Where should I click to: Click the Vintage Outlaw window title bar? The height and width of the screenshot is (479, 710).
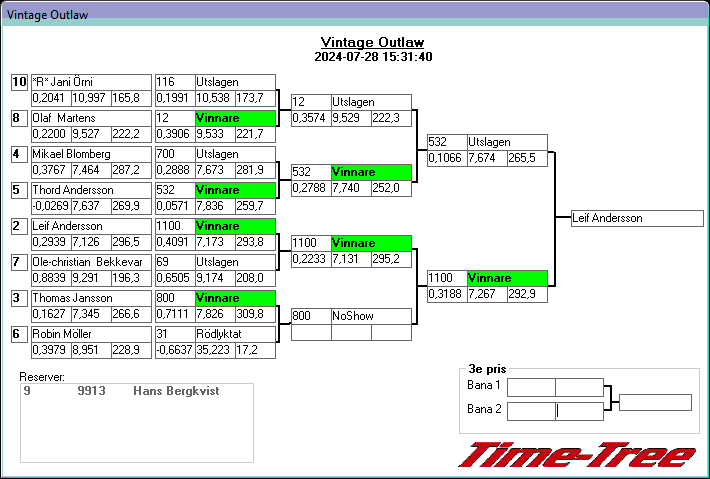coord(355,14)
